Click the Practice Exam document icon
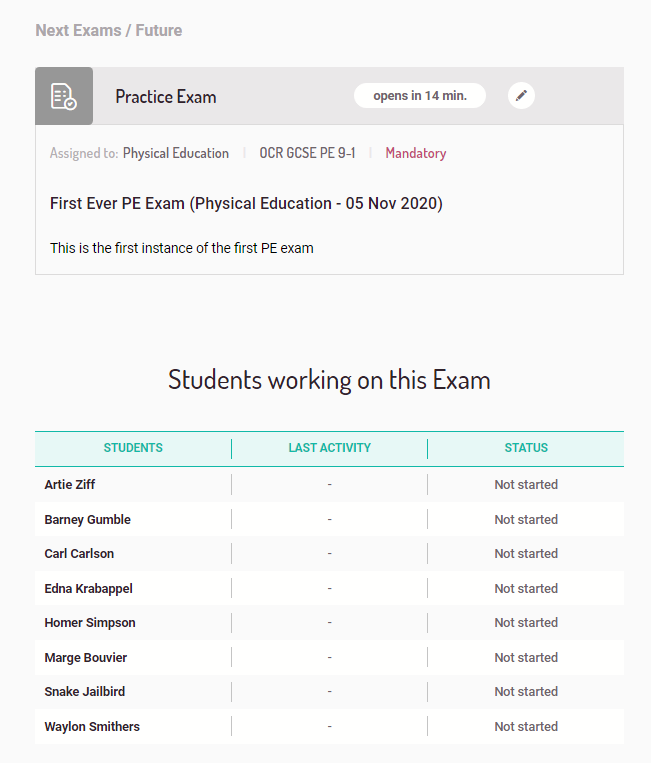Screen dimensions: 651x763 64,96
